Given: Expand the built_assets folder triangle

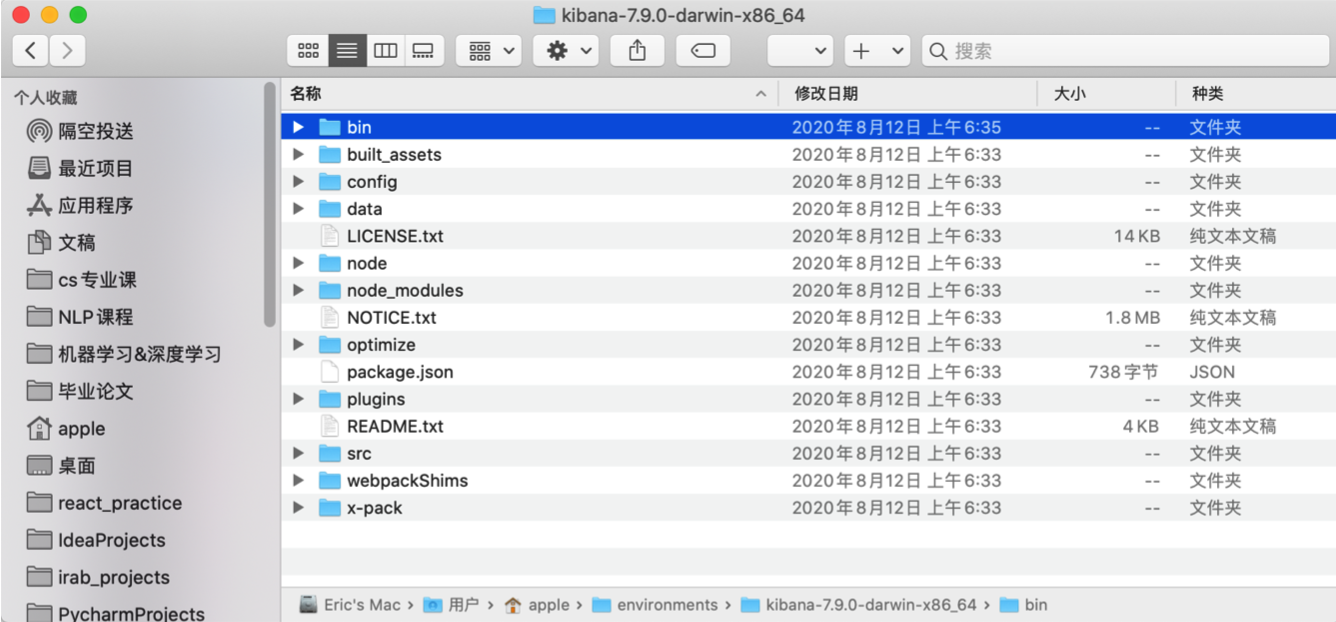Looking at the screenshot, I should click(x=298, y=154).
